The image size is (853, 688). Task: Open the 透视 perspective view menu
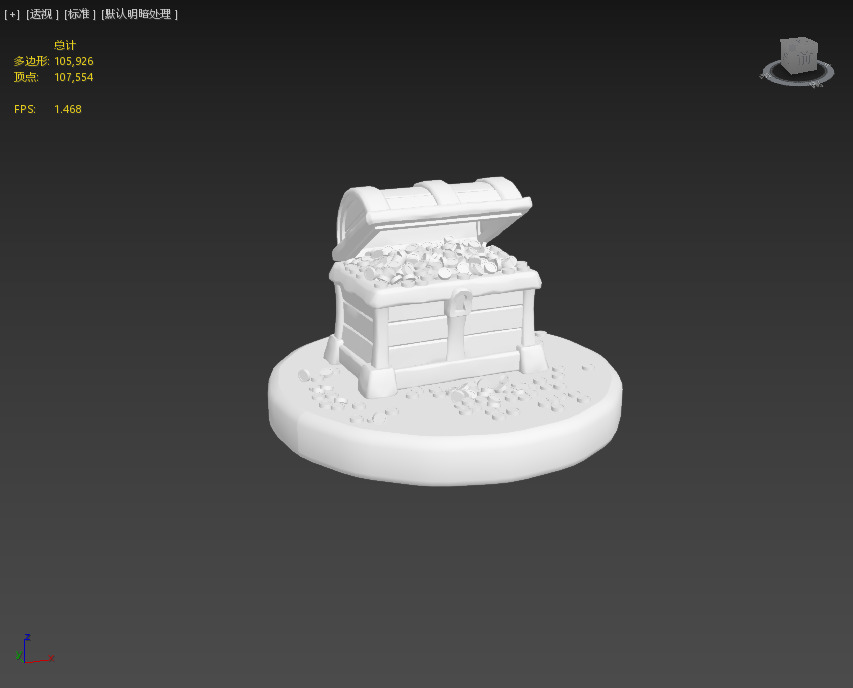pos(42,14)
